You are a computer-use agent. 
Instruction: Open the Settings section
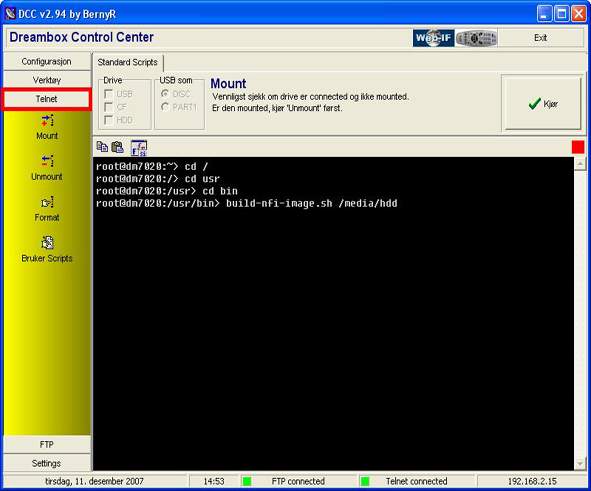click(47, 463)
